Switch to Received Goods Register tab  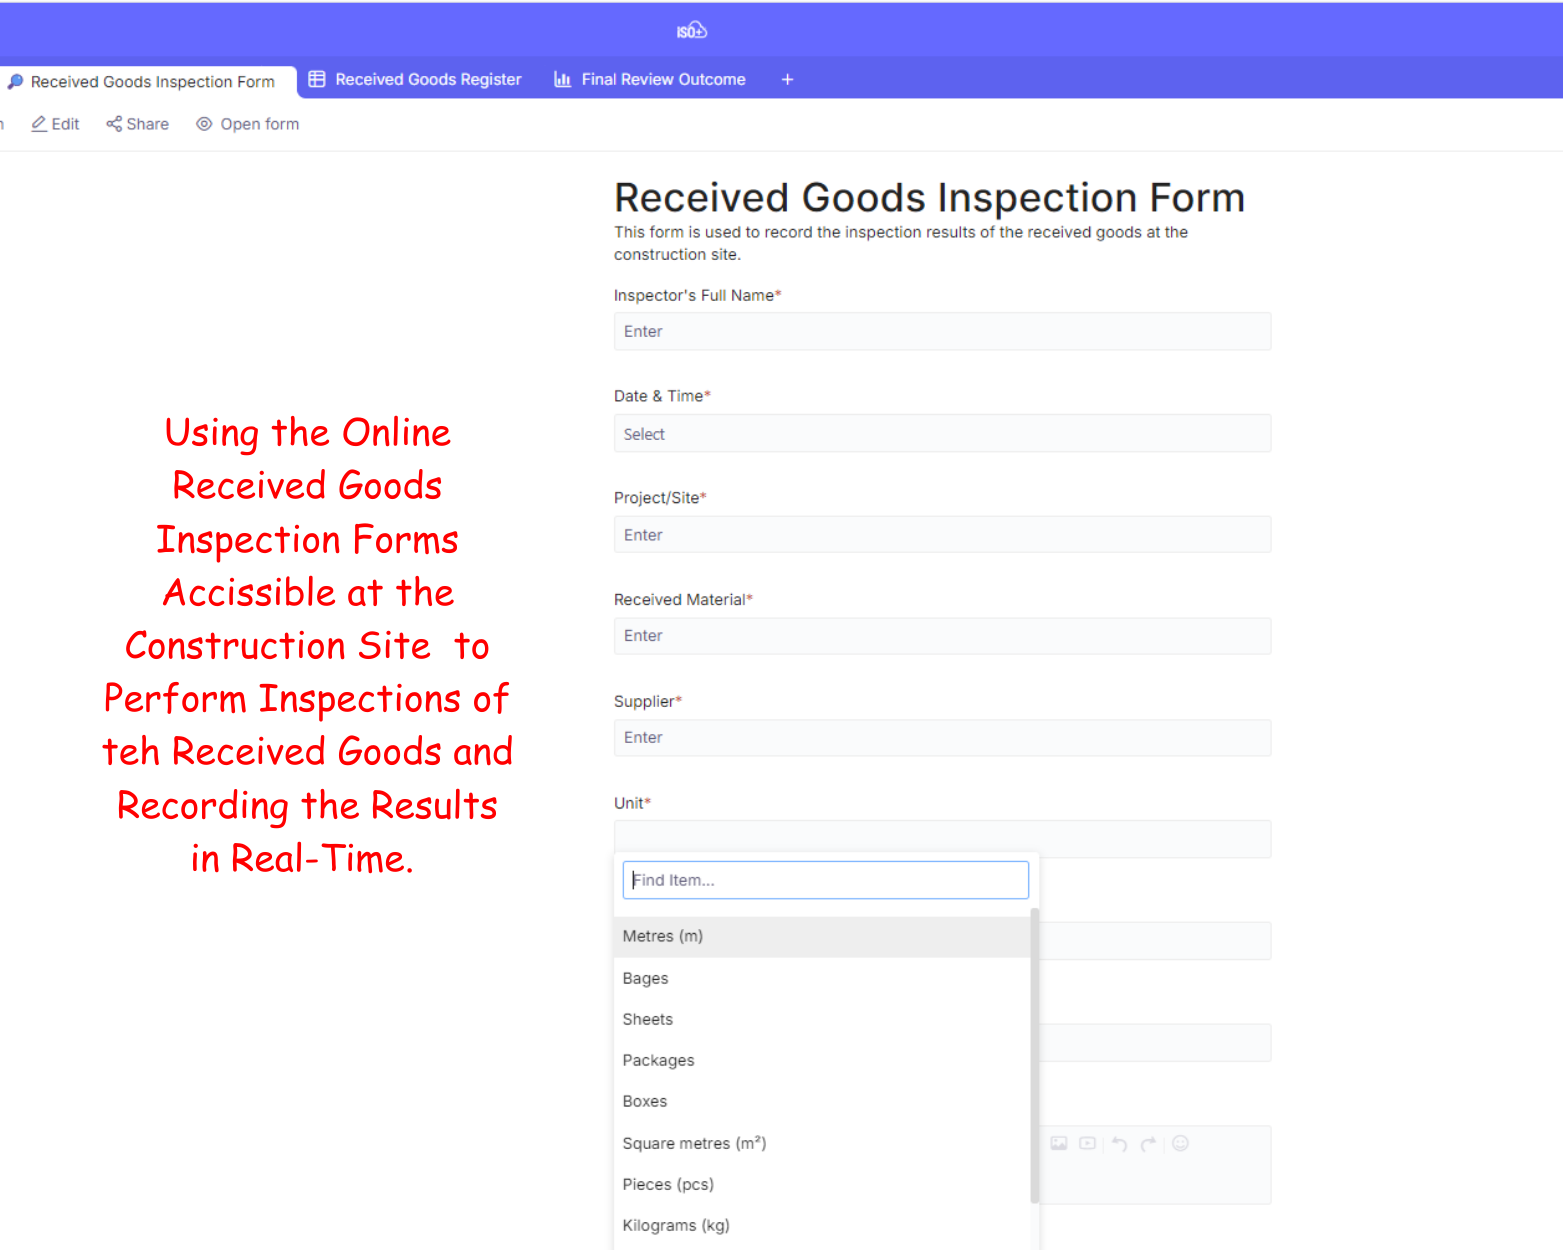[x=415, y=80]
